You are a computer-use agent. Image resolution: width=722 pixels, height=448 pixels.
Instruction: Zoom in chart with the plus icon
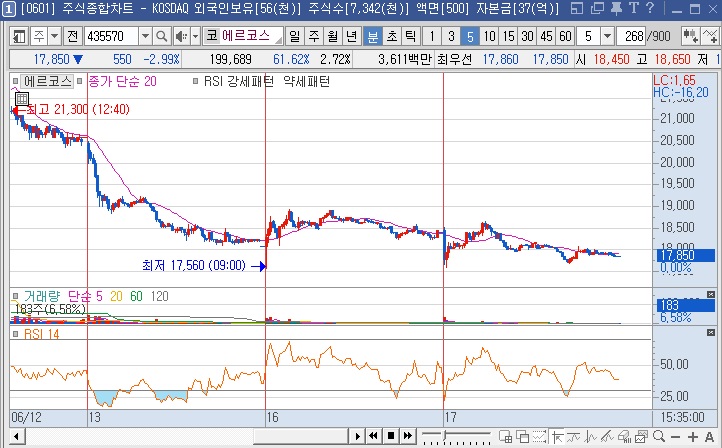tap(693, 436)
